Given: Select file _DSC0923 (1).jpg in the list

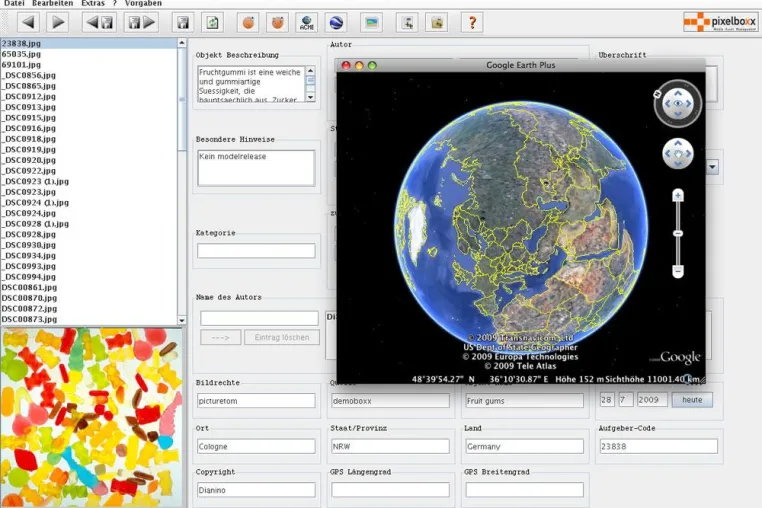Looking at the screenshot, I should tap(89, 181).
